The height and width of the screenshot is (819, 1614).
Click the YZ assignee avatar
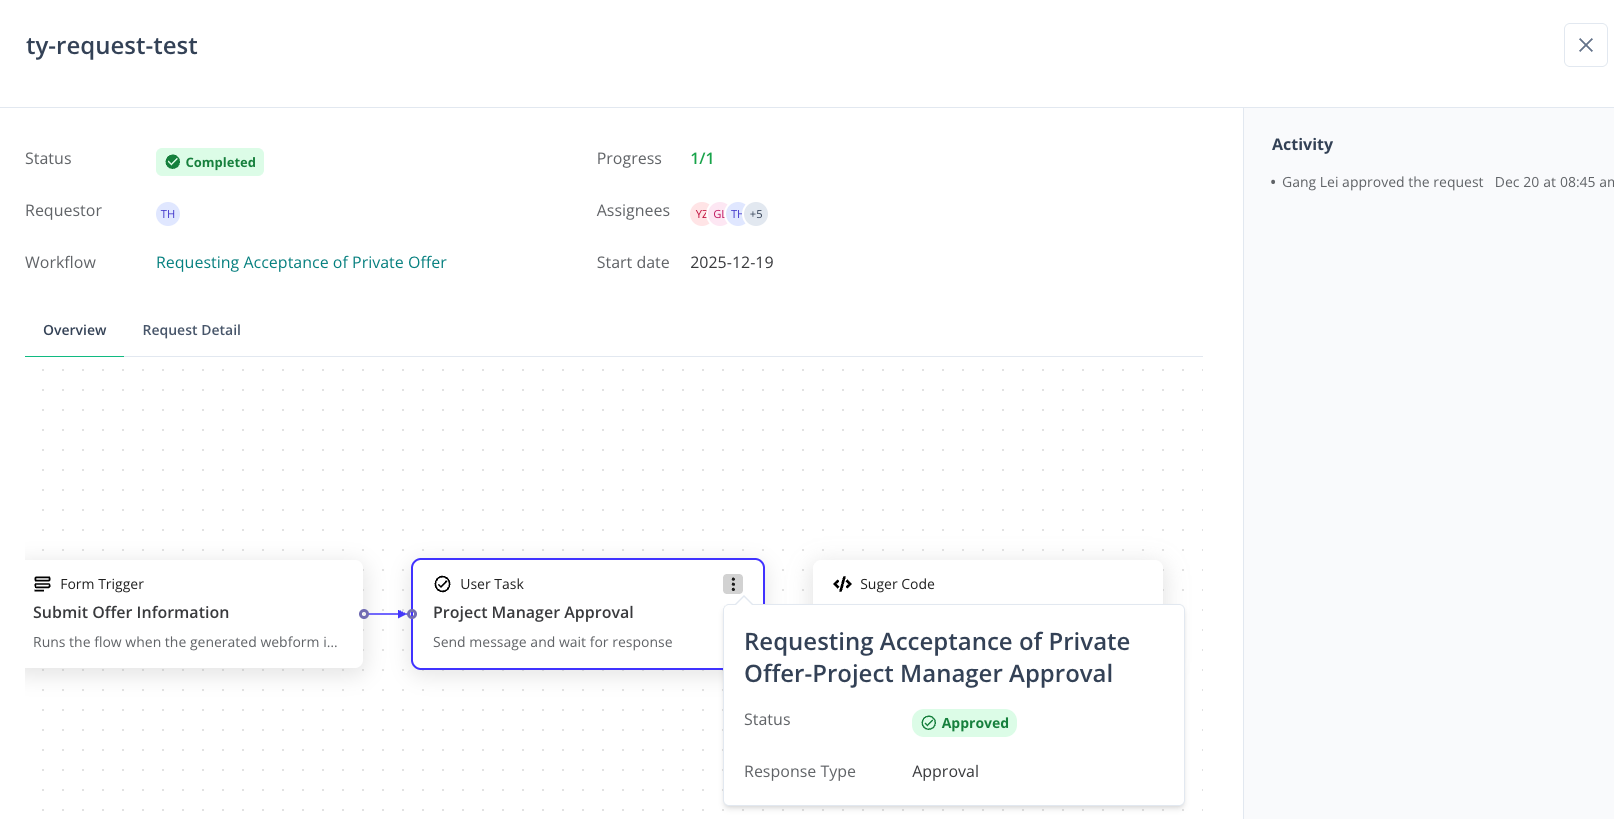(700, 214)
